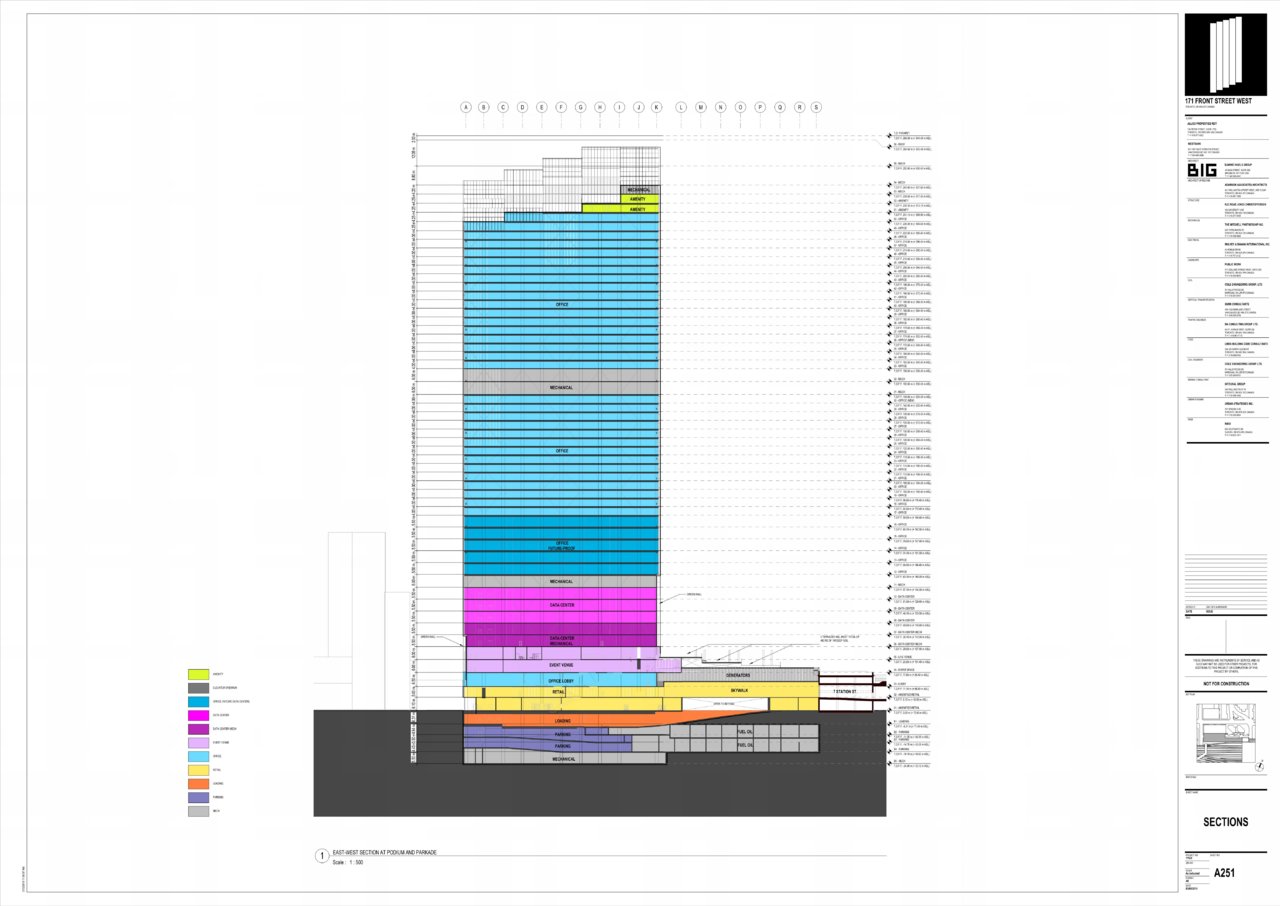This screenshot has width=1280, height=906.
Task: Click grid bubble P
Action: tap(759, 107)
